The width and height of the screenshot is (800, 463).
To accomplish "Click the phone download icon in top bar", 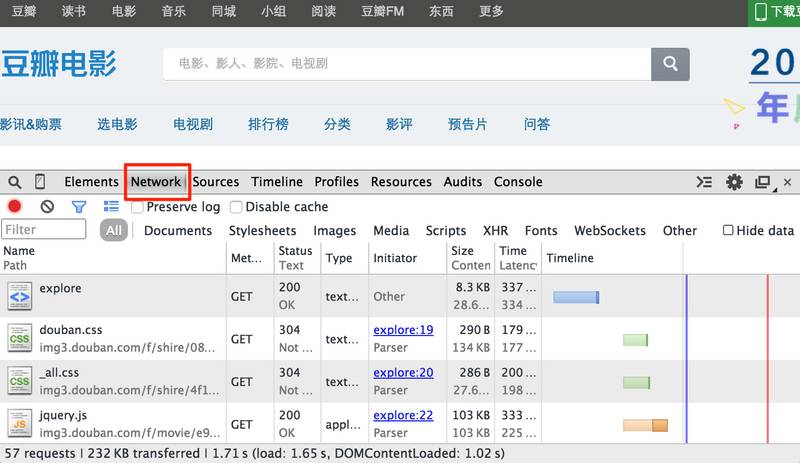I will 760,12.
